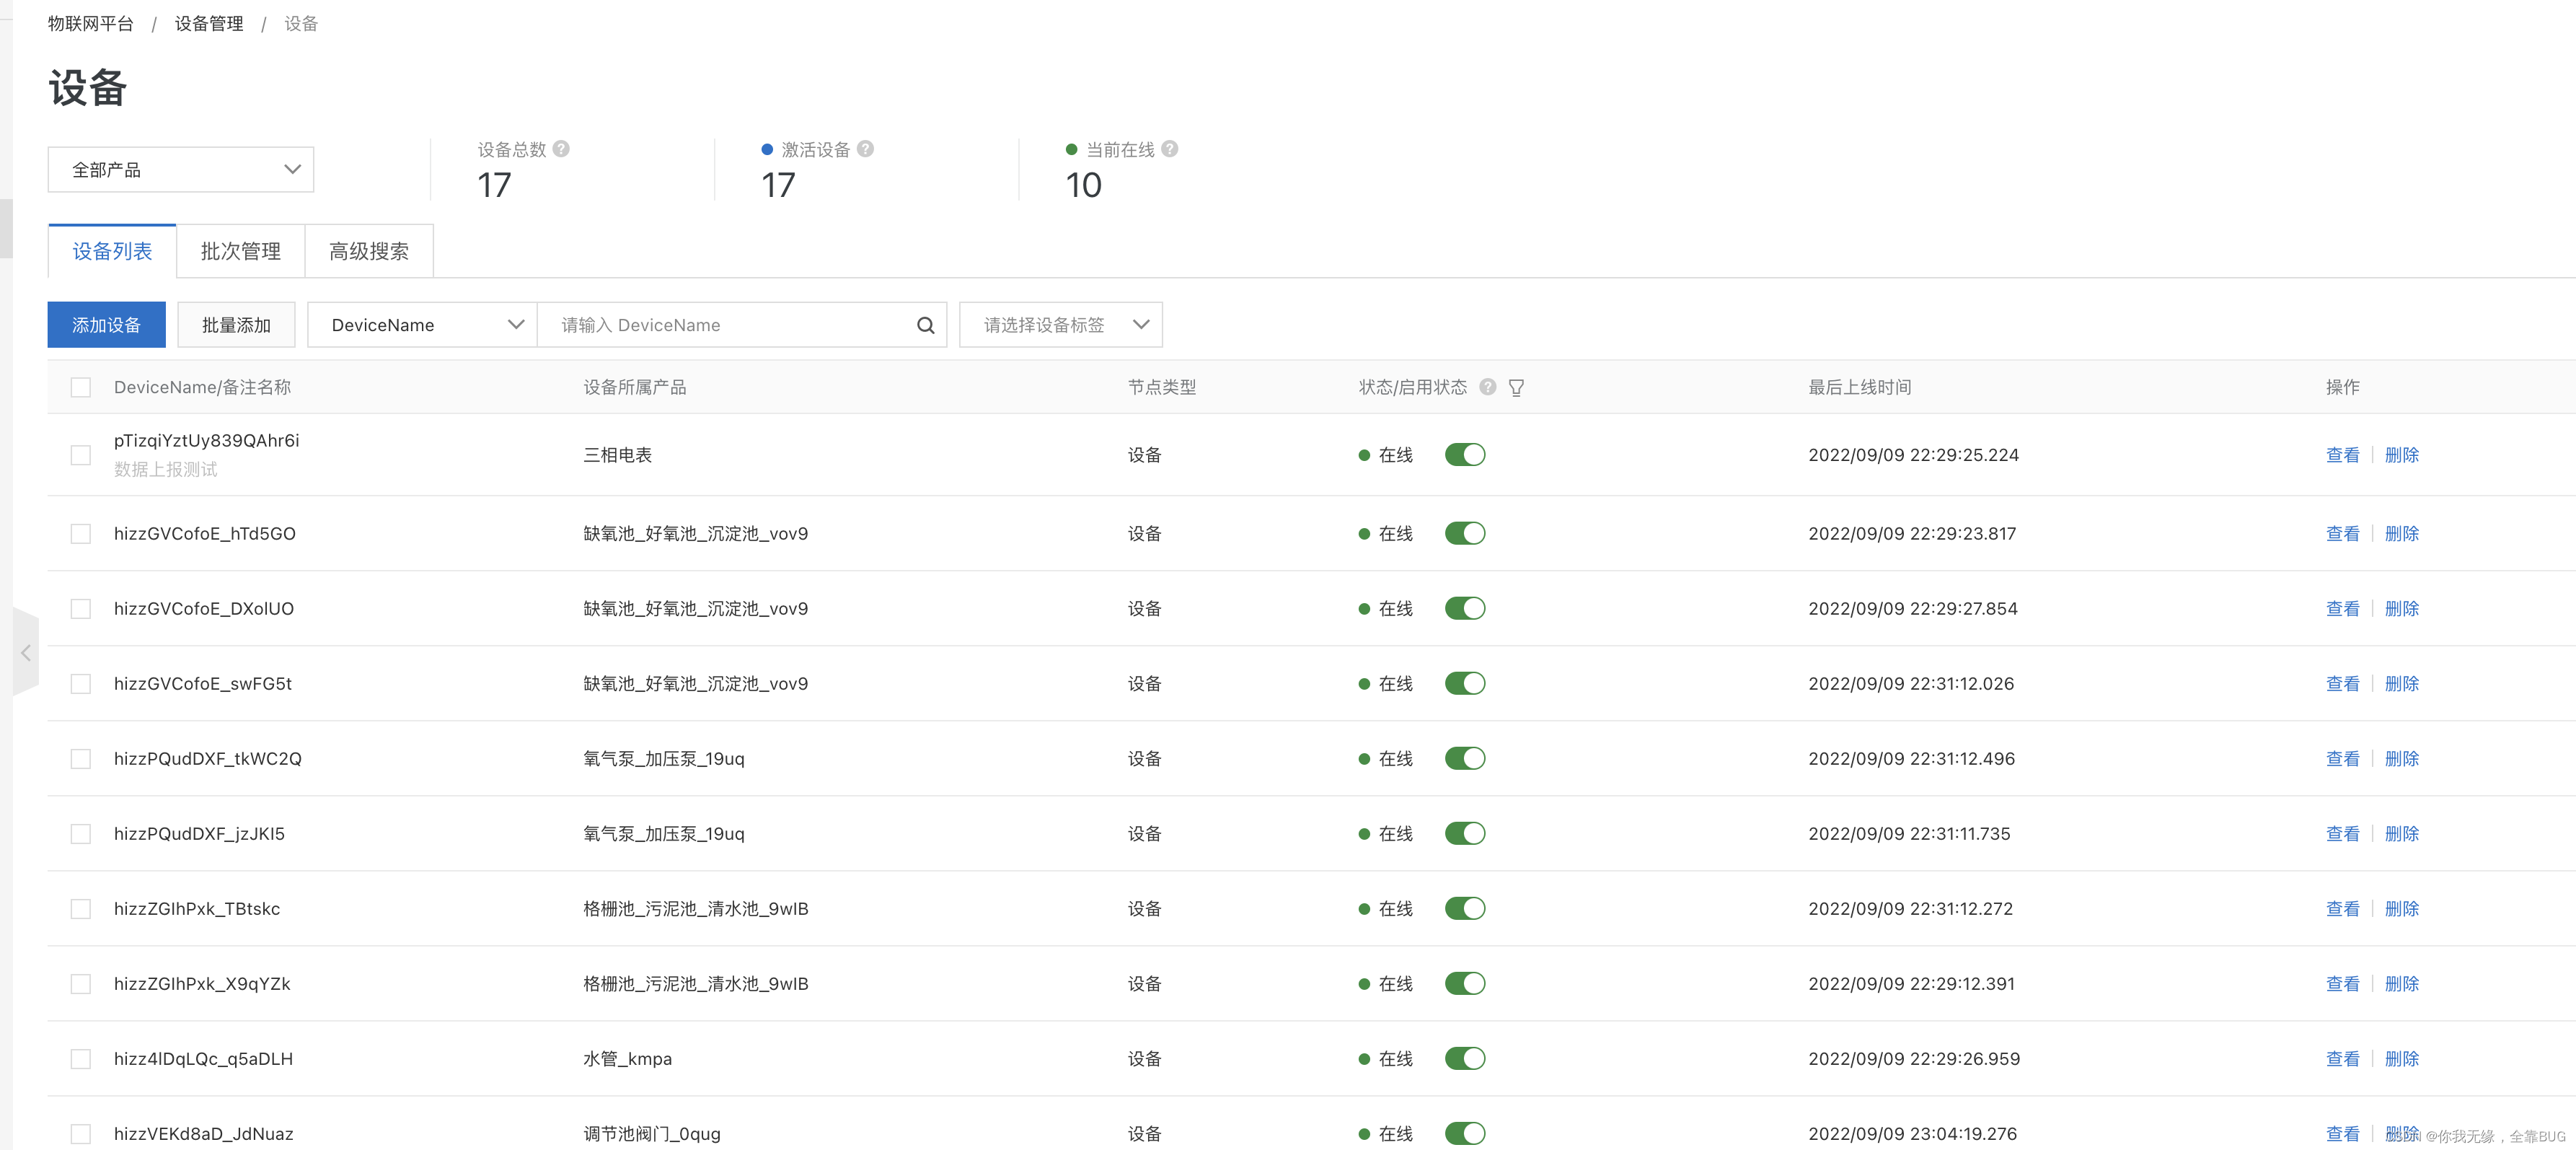Click 氧气泵_加压泵_19uq in hizzPQudDXF_tkWC2Q row
This screenshot has height=1150, width=2576.
coord(663,759)
